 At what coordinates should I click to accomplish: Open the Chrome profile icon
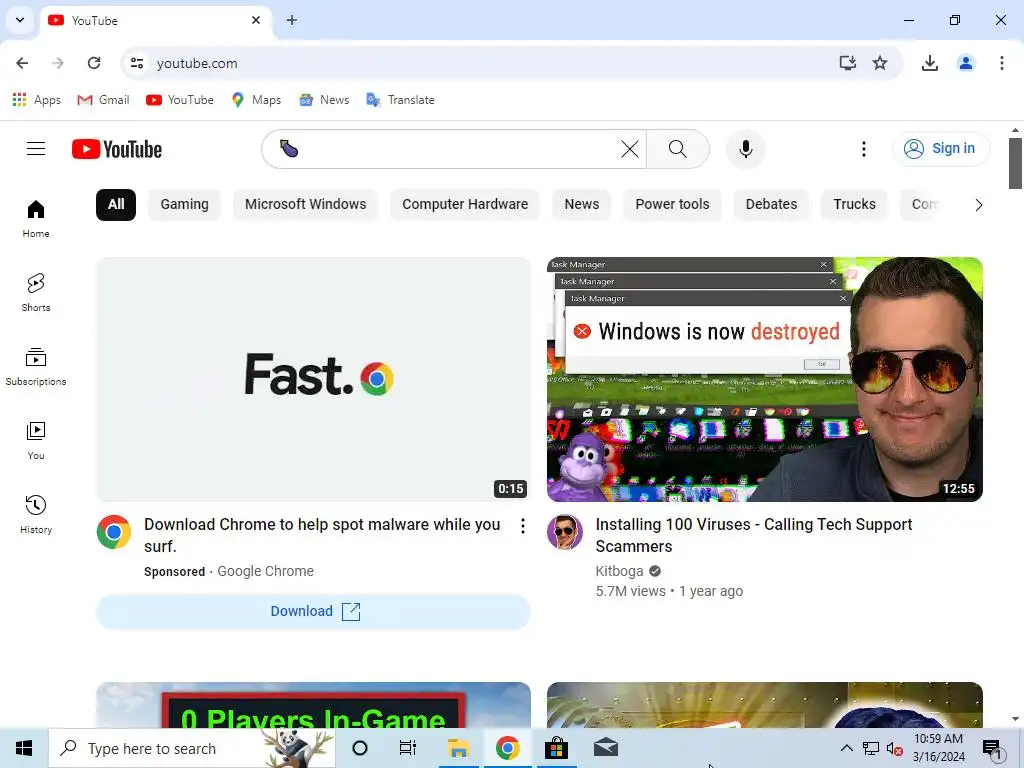click(966, 63)
